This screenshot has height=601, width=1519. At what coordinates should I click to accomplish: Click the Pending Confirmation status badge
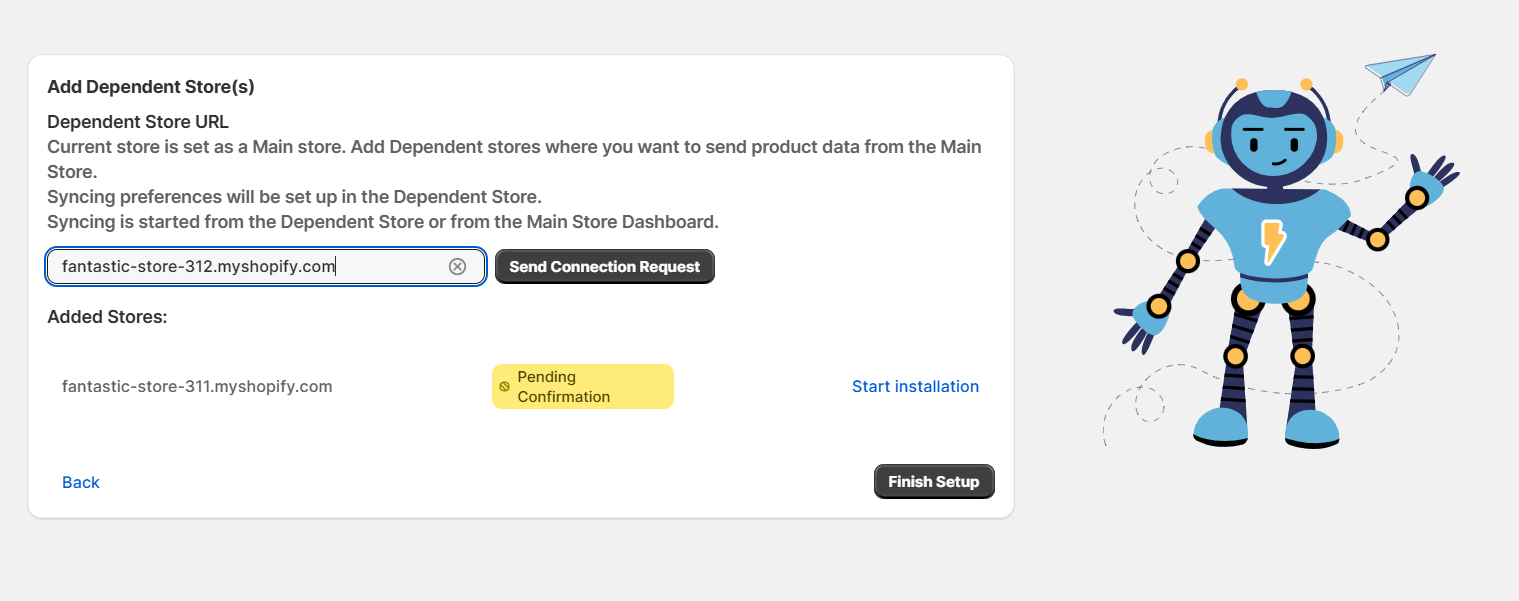(583, 386)
